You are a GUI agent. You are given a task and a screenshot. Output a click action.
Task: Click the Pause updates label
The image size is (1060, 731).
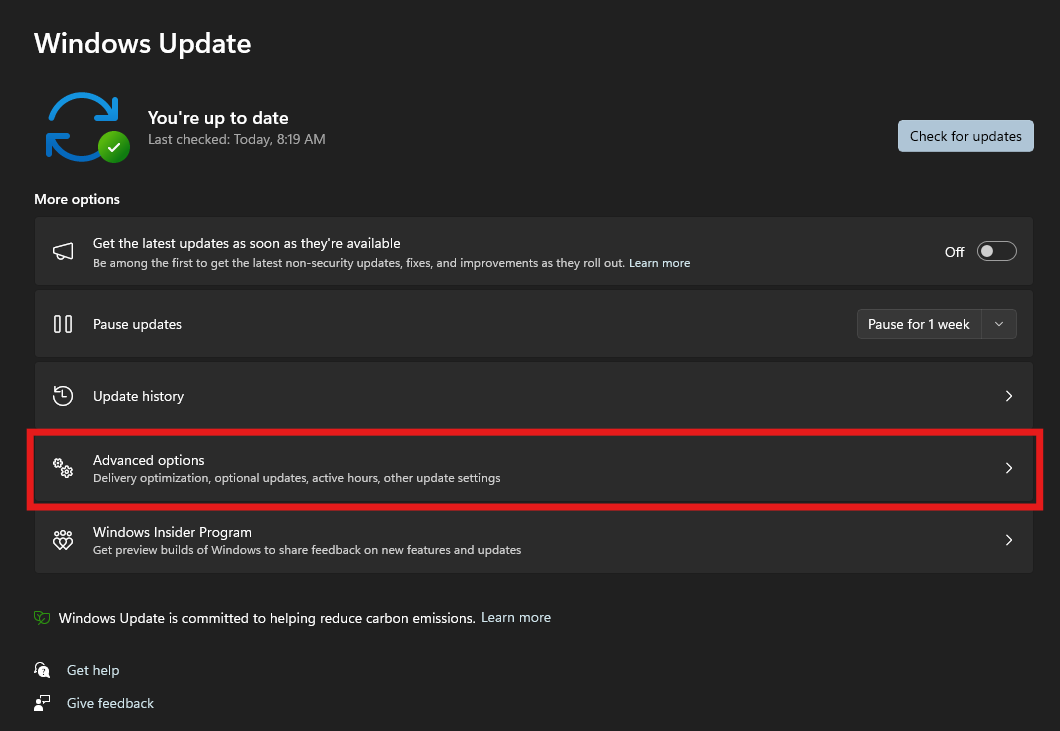137,325
